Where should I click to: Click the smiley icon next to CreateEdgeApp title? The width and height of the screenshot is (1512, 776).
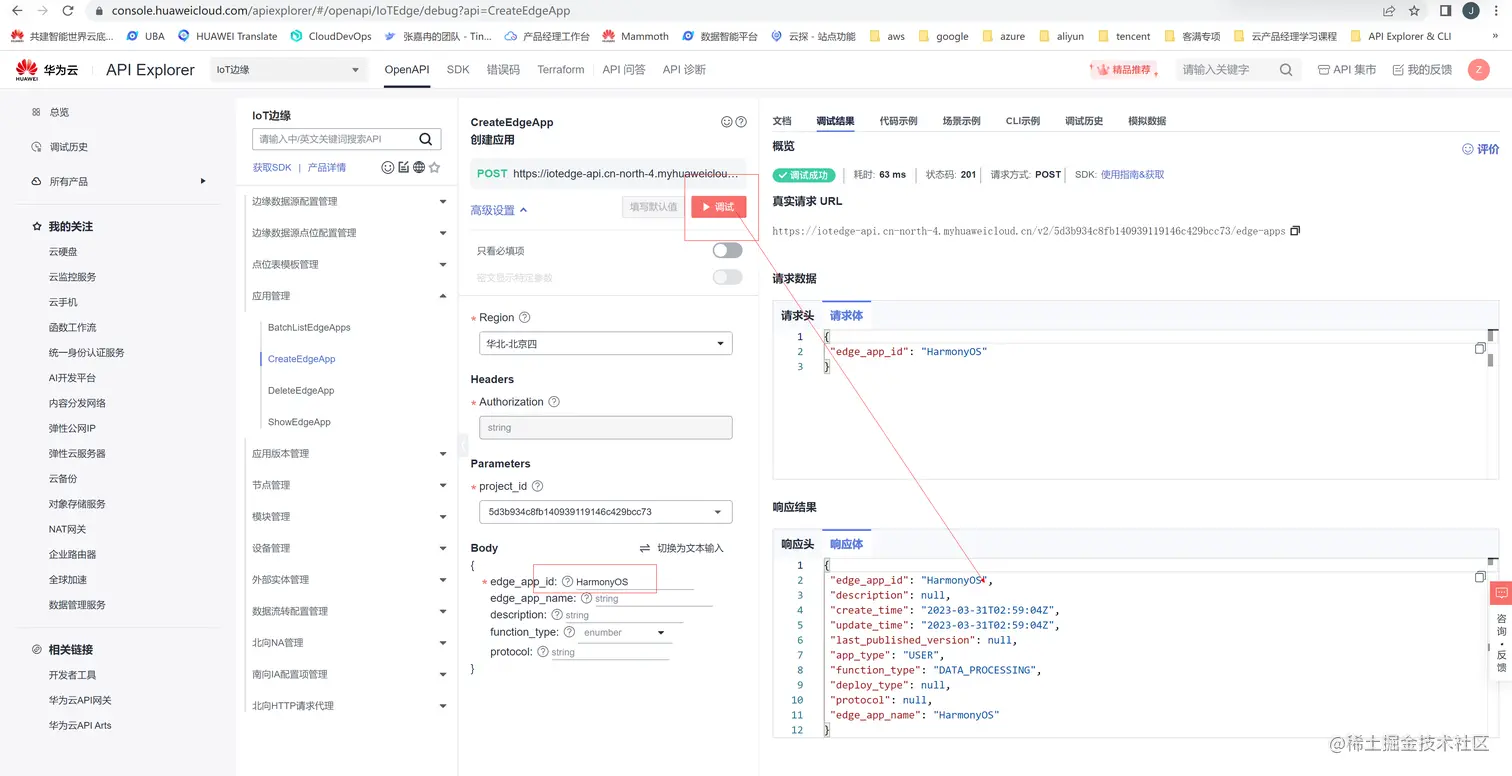pyautogui.click(x=727, y=122)
